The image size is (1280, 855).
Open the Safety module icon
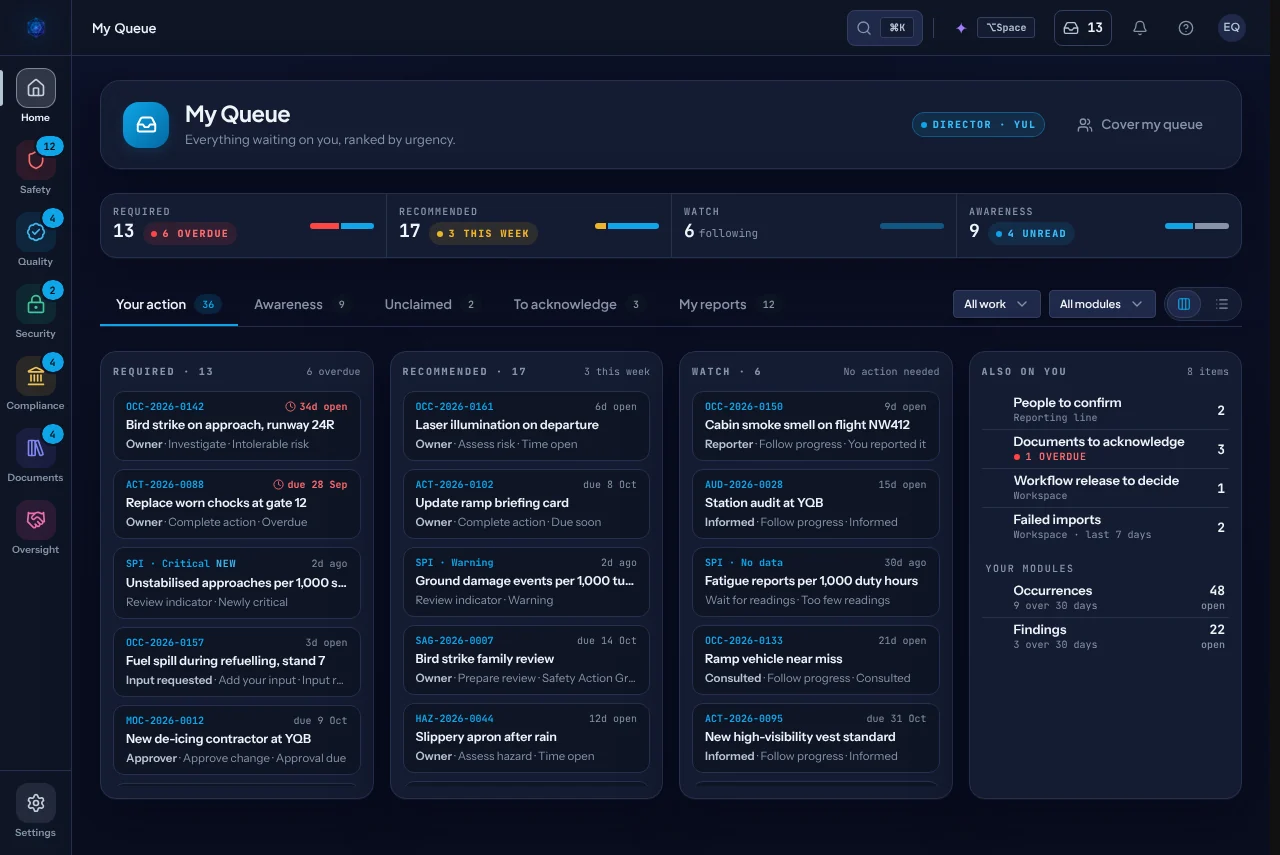(36, 160)
